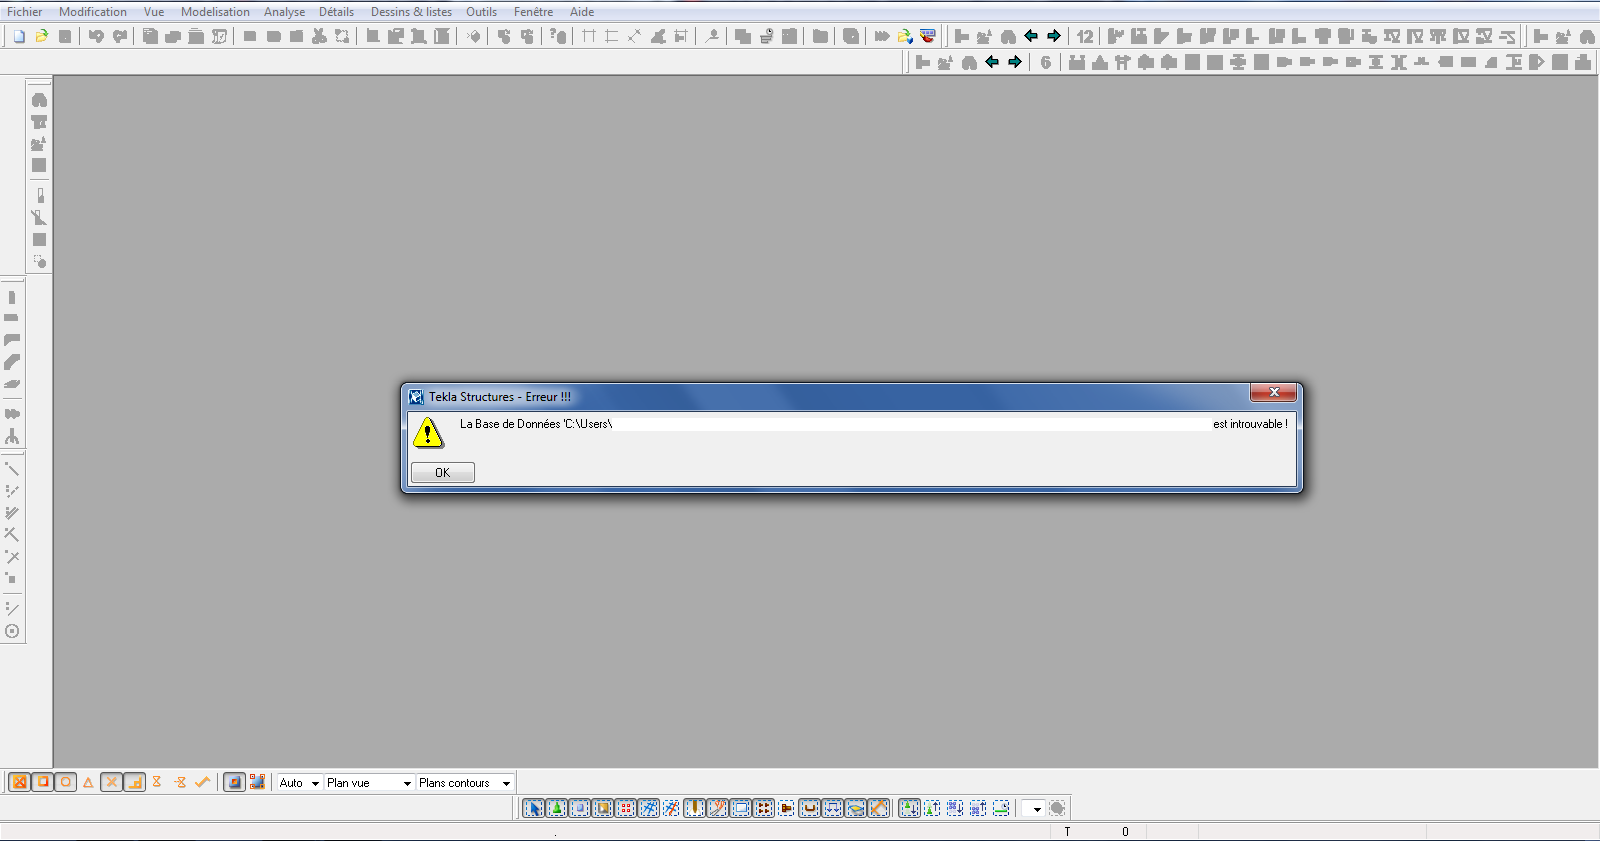
Task: Click the folder with green arrow icon
Action: 905,36
